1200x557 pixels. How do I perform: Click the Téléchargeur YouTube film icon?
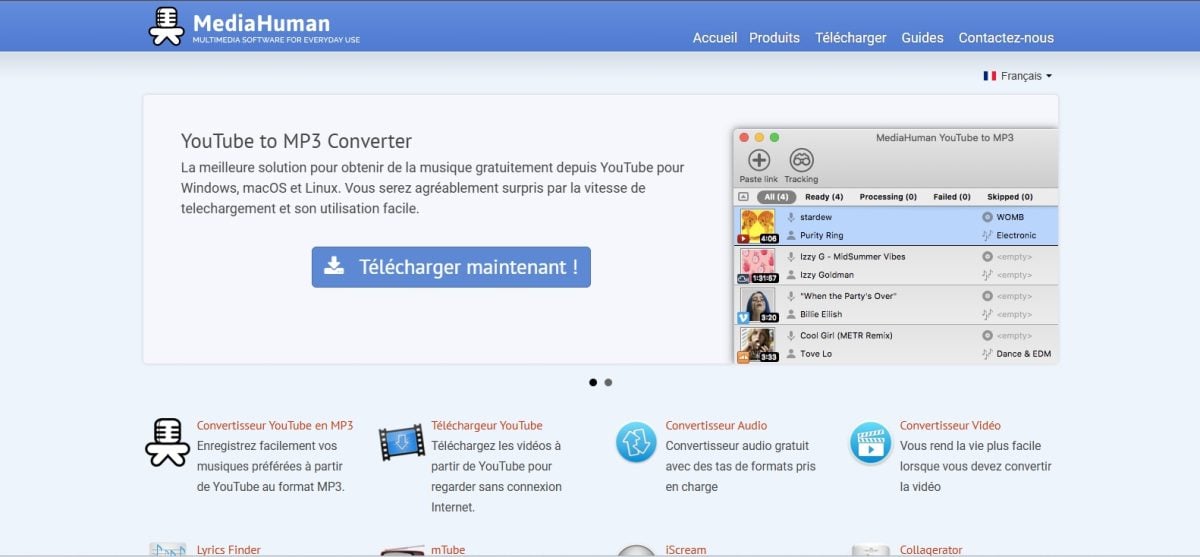(x=401, y=442)
